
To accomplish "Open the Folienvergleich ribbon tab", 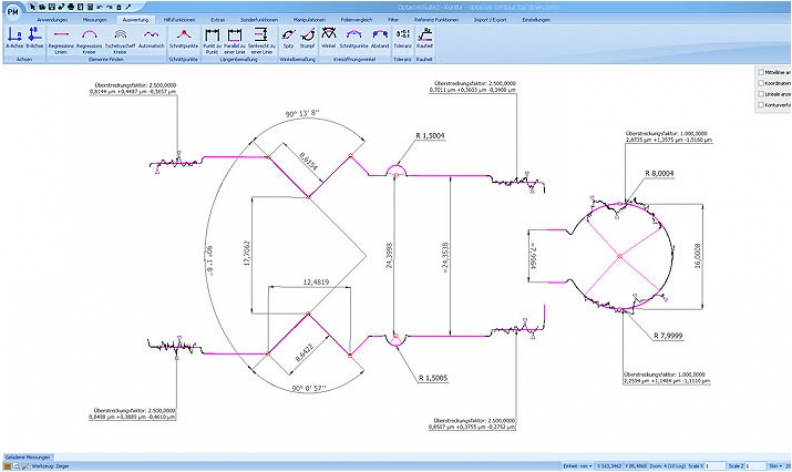I will coord(357,20).
